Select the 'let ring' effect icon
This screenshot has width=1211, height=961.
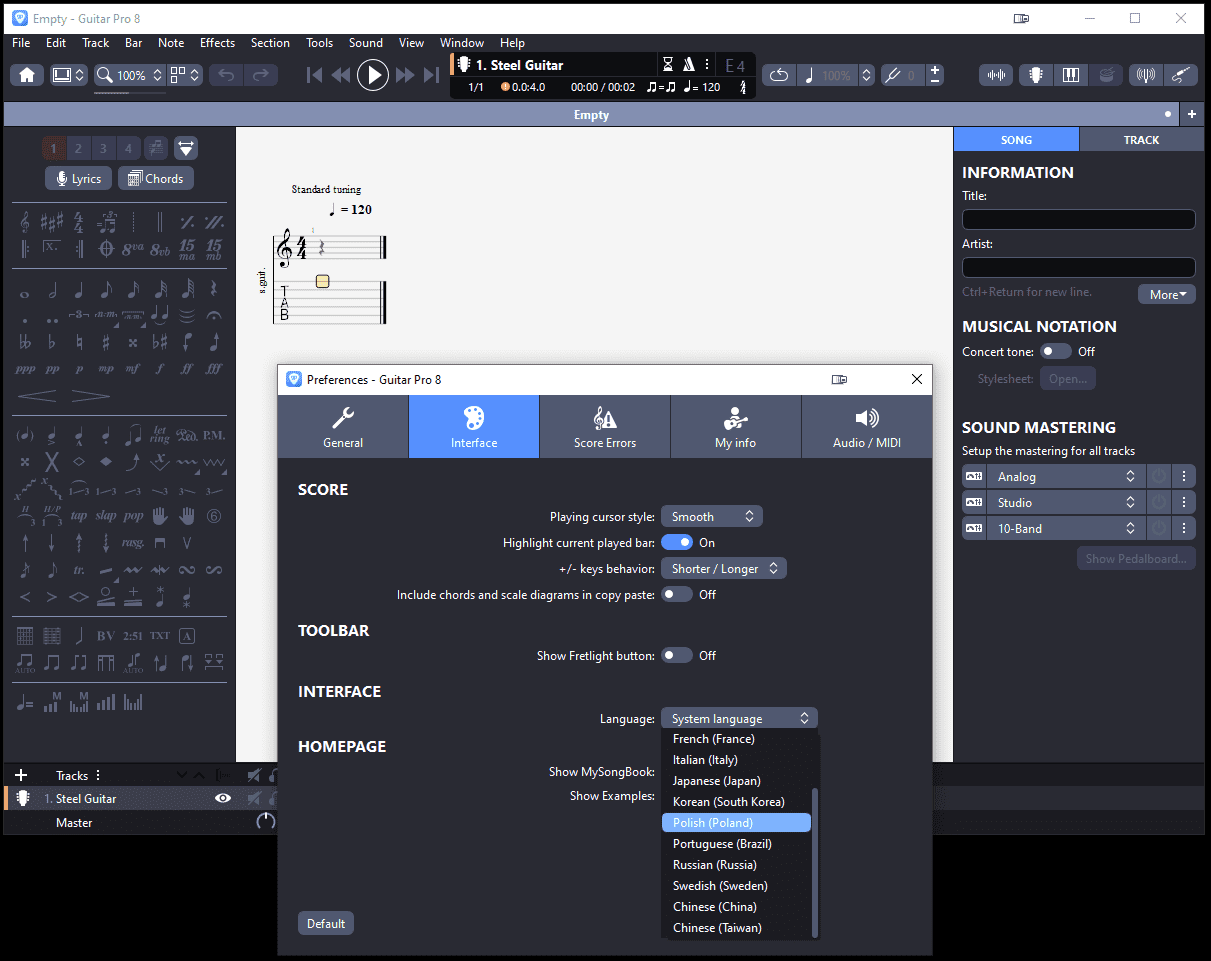[x=160, y=435]
